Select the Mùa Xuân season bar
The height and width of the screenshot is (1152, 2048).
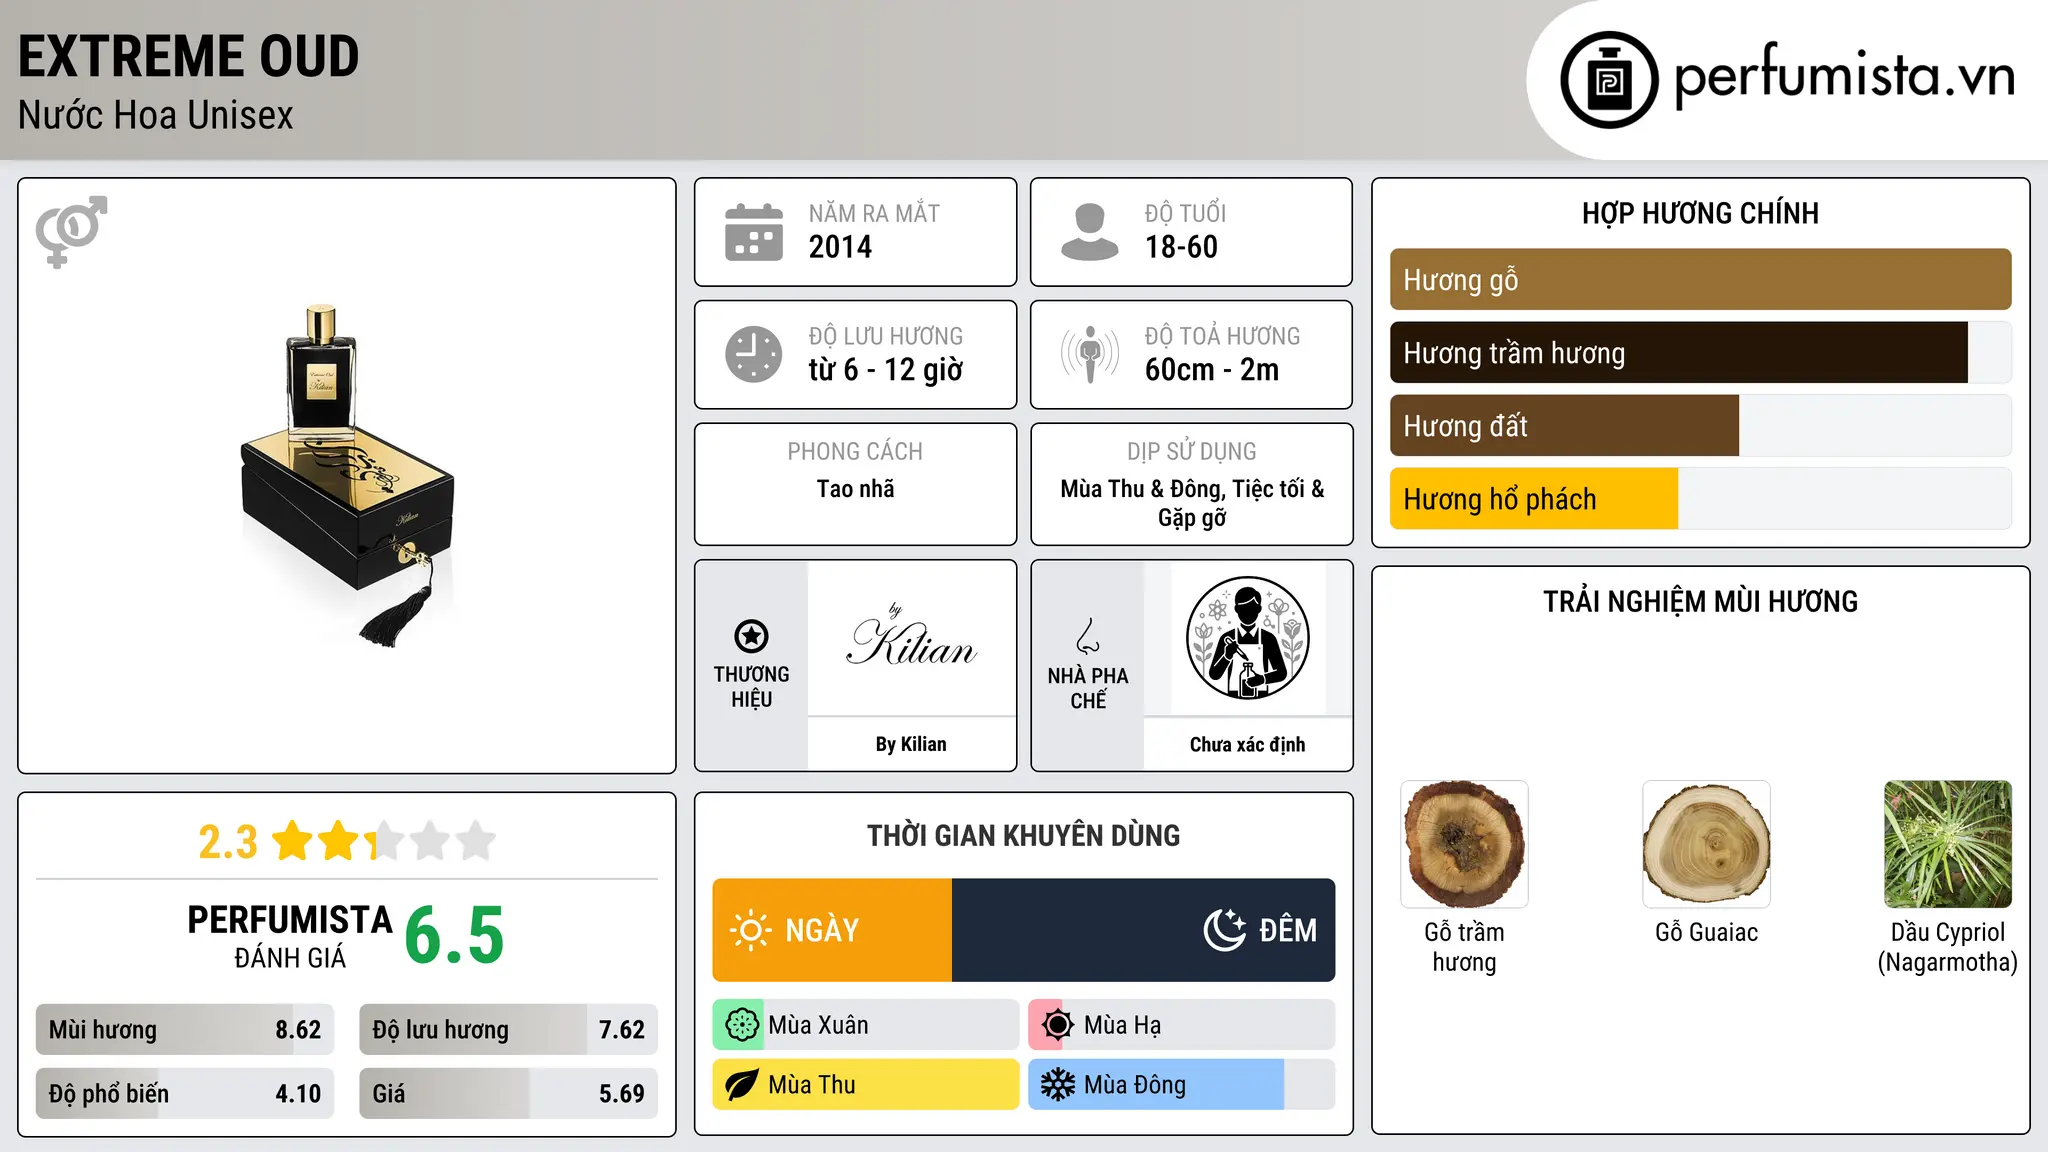coord(866,1025)
